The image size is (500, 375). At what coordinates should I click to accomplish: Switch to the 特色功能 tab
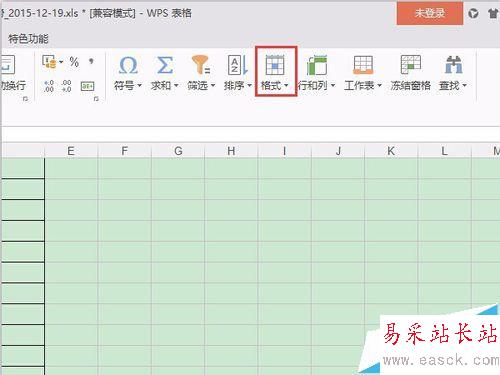28,39
